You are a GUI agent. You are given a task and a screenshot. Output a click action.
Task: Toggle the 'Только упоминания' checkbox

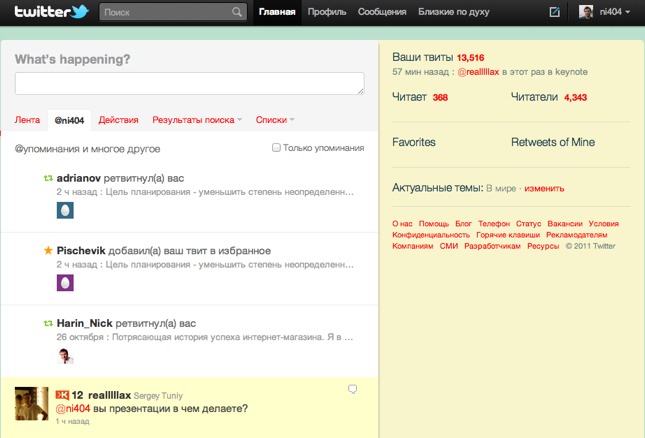tap(276, 147)
